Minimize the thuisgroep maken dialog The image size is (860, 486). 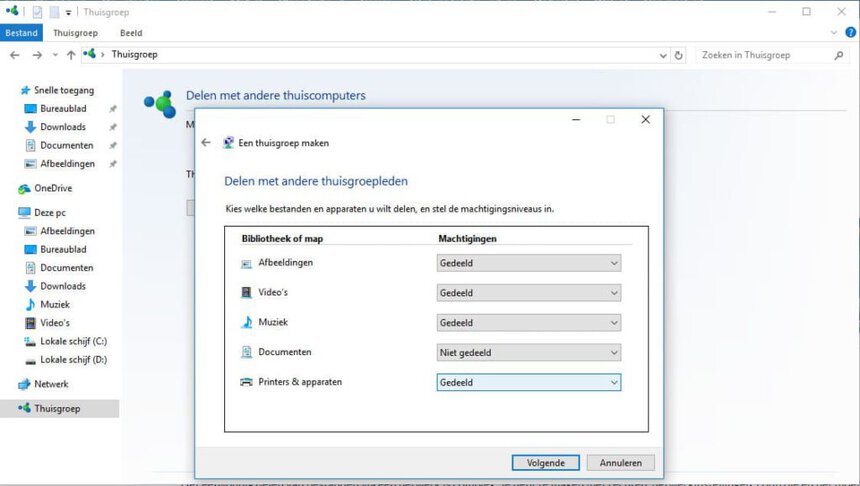click(x=576, y=120)
